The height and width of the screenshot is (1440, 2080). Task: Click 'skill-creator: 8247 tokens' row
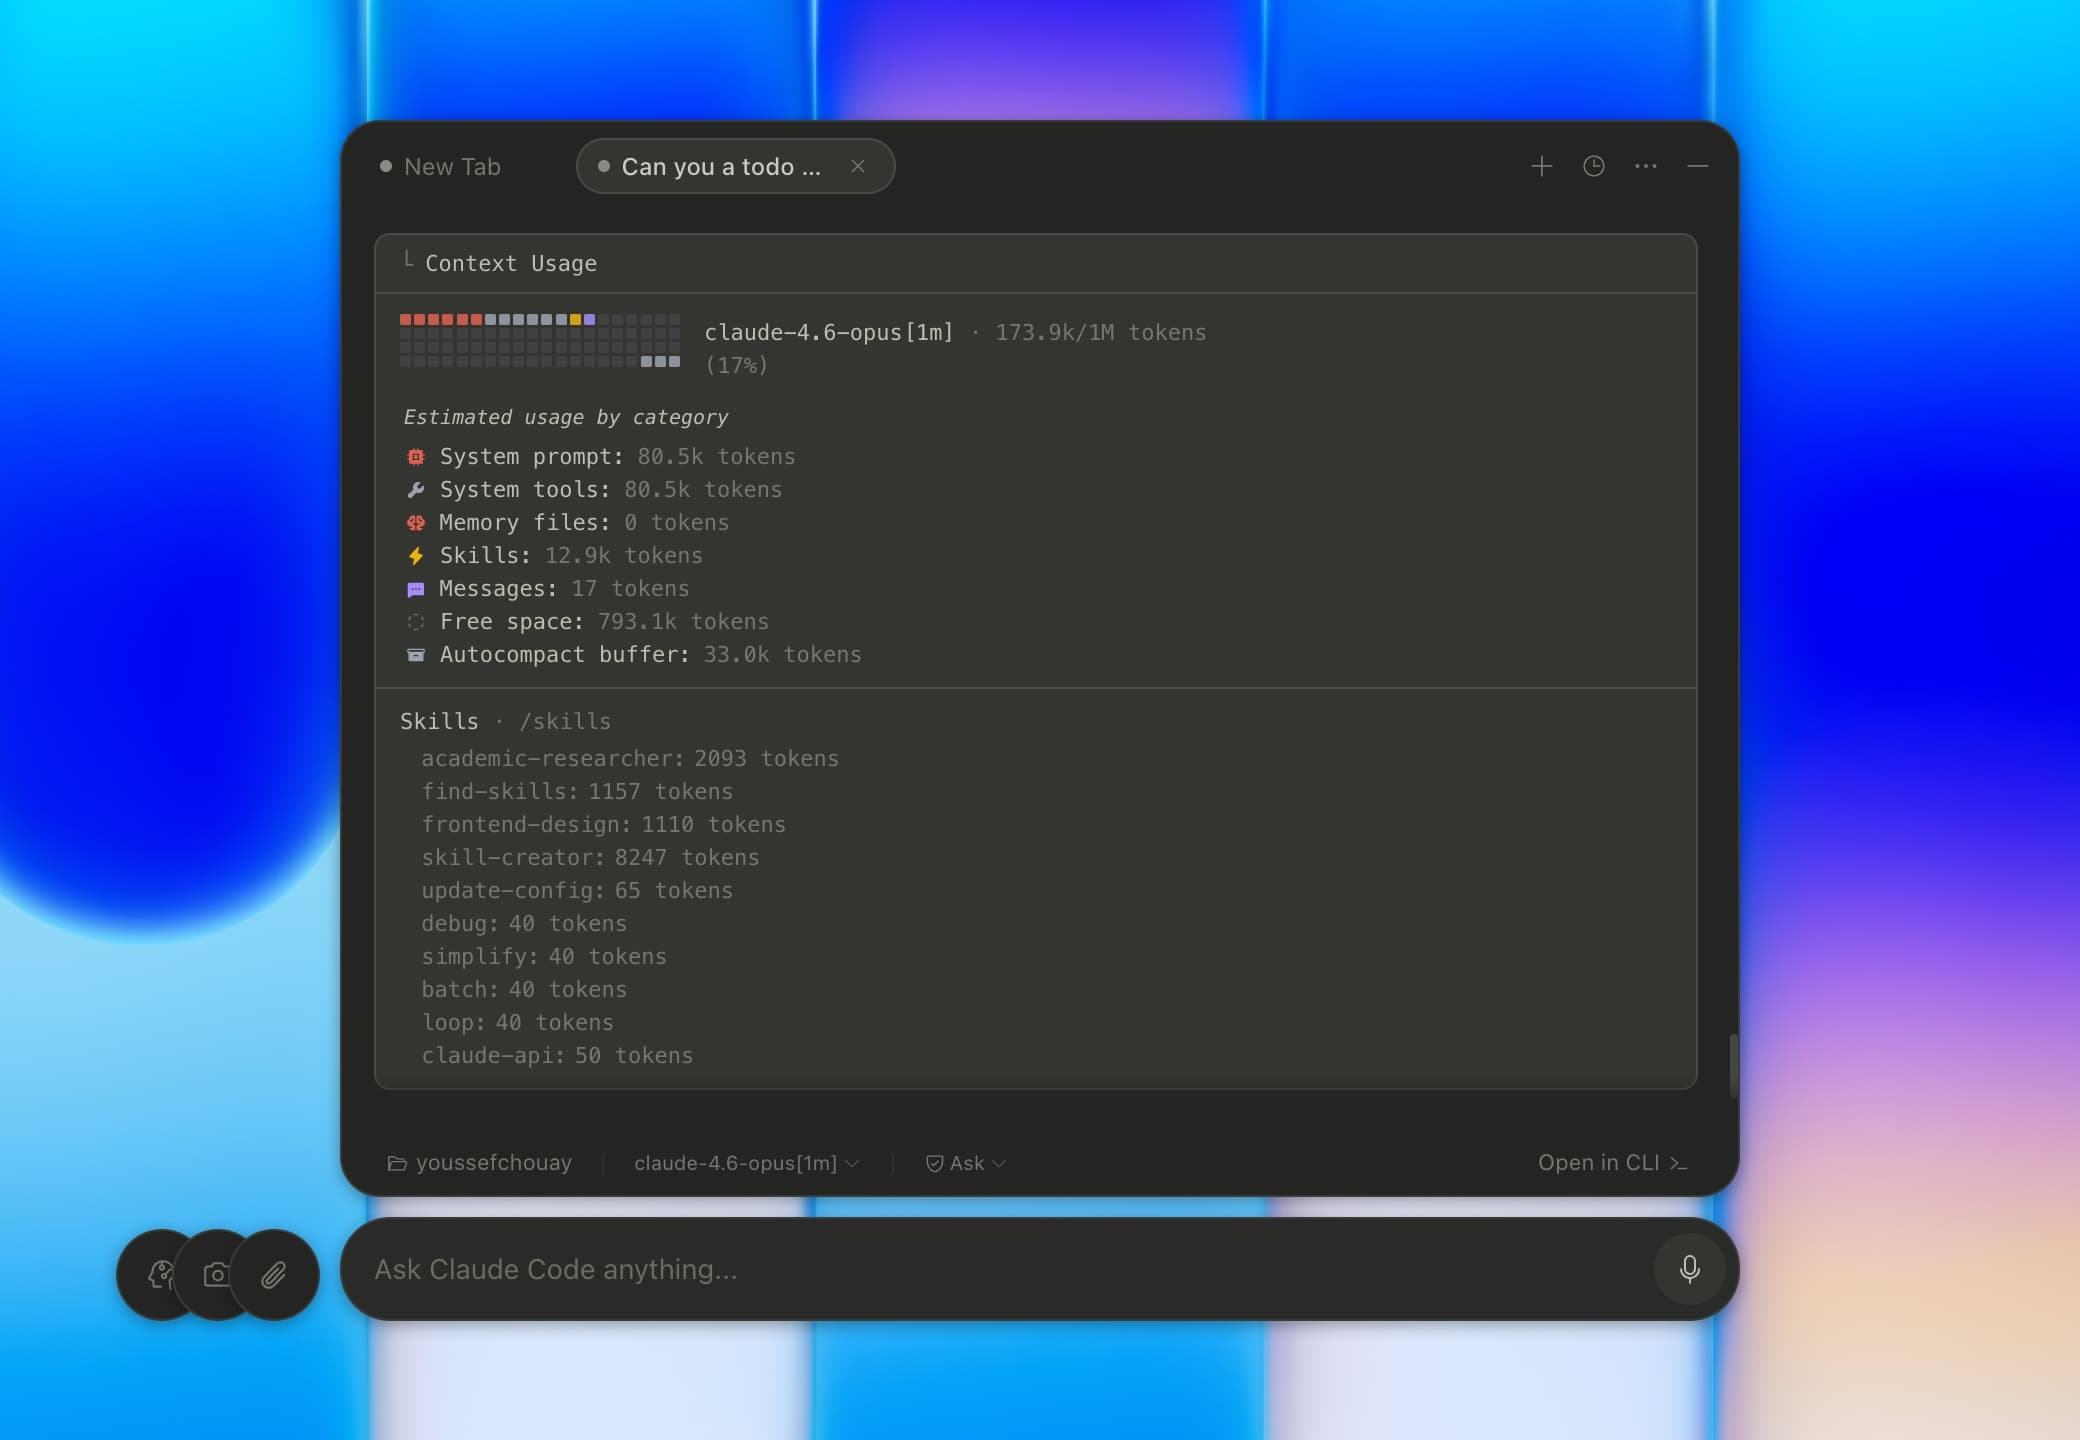[590, 857]
